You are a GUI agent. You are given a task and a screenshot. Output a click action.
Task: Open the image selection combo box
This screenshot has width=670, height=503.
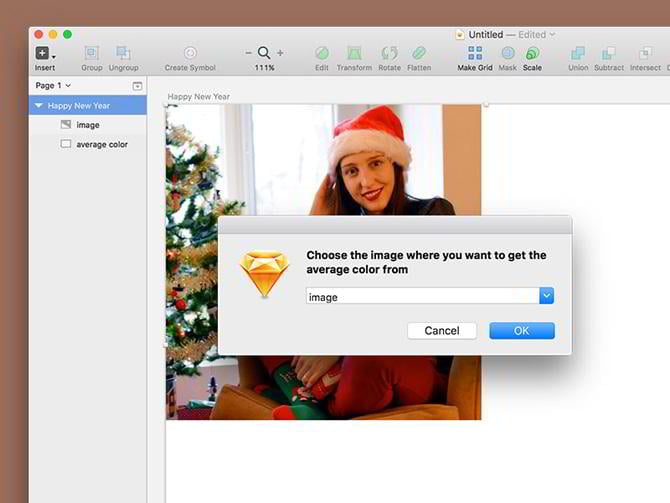click(x=546, y=296)
